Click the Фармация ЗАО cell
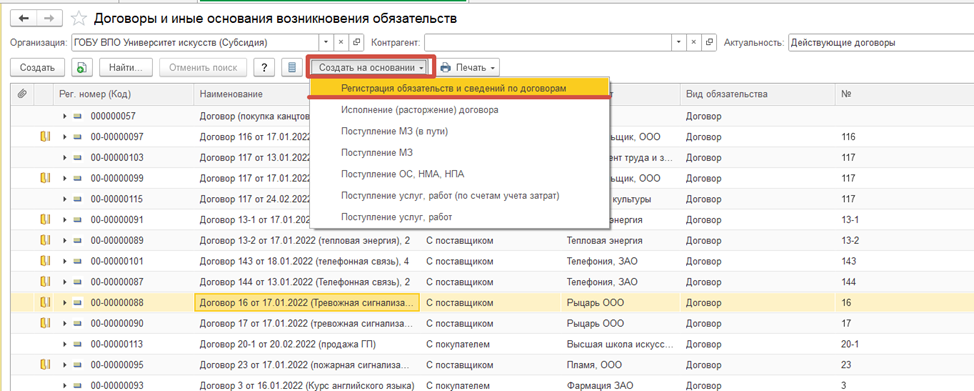This screenshot has height=391, width=974. (621, 385)
